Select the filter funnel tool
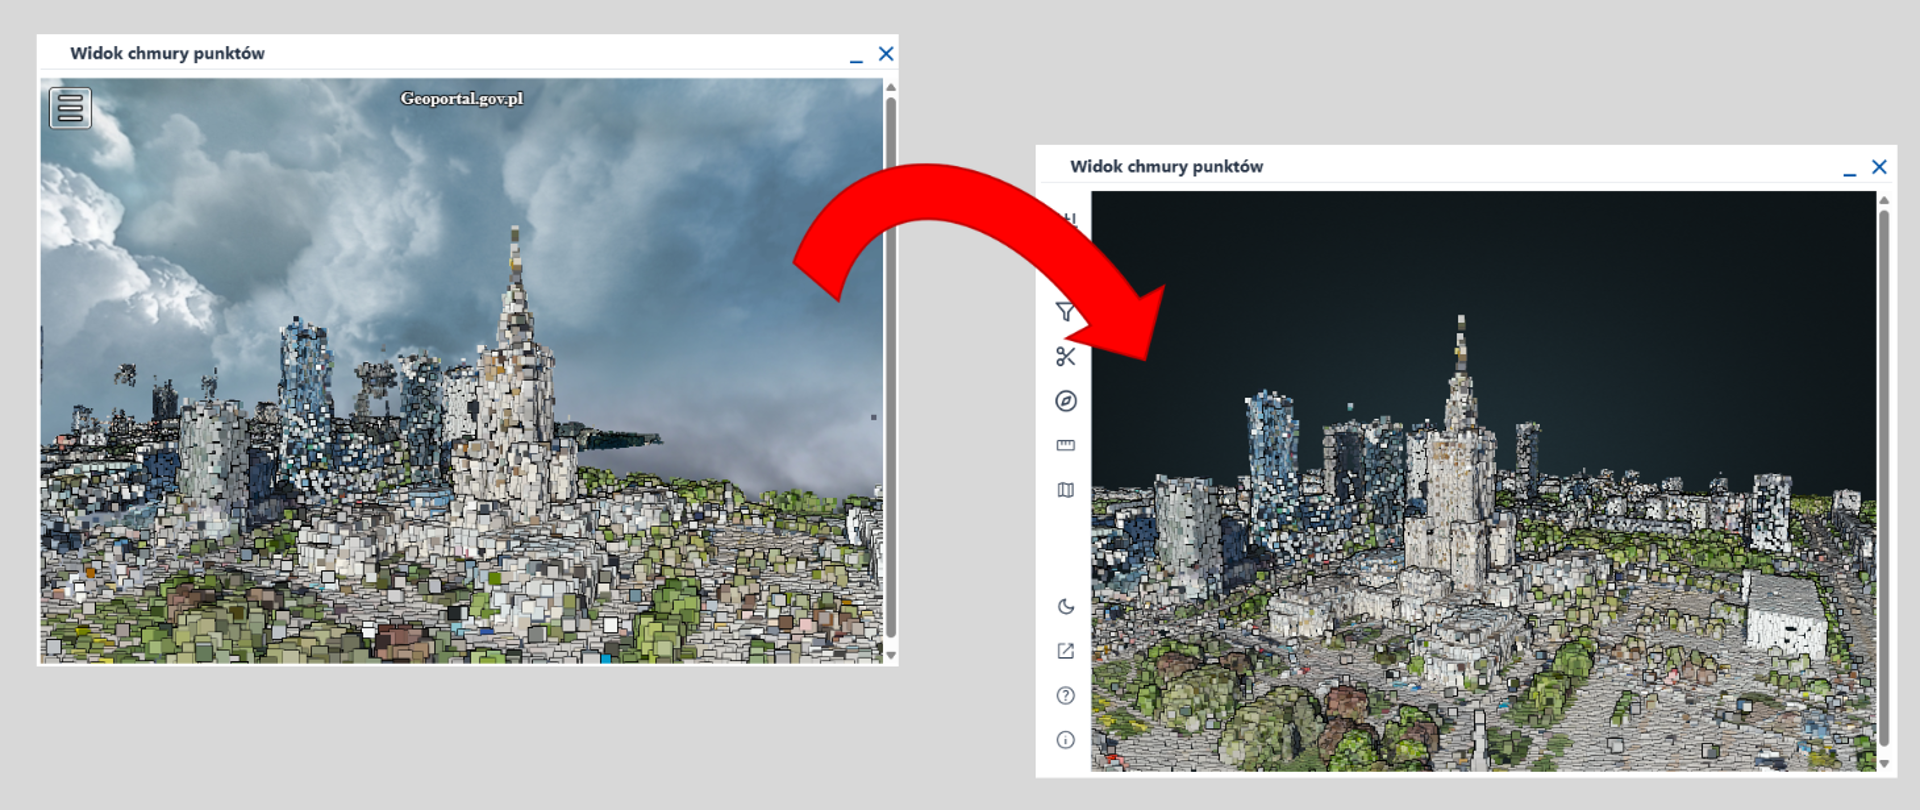This screenshot has width=1920, height=810. (1065, 312)
